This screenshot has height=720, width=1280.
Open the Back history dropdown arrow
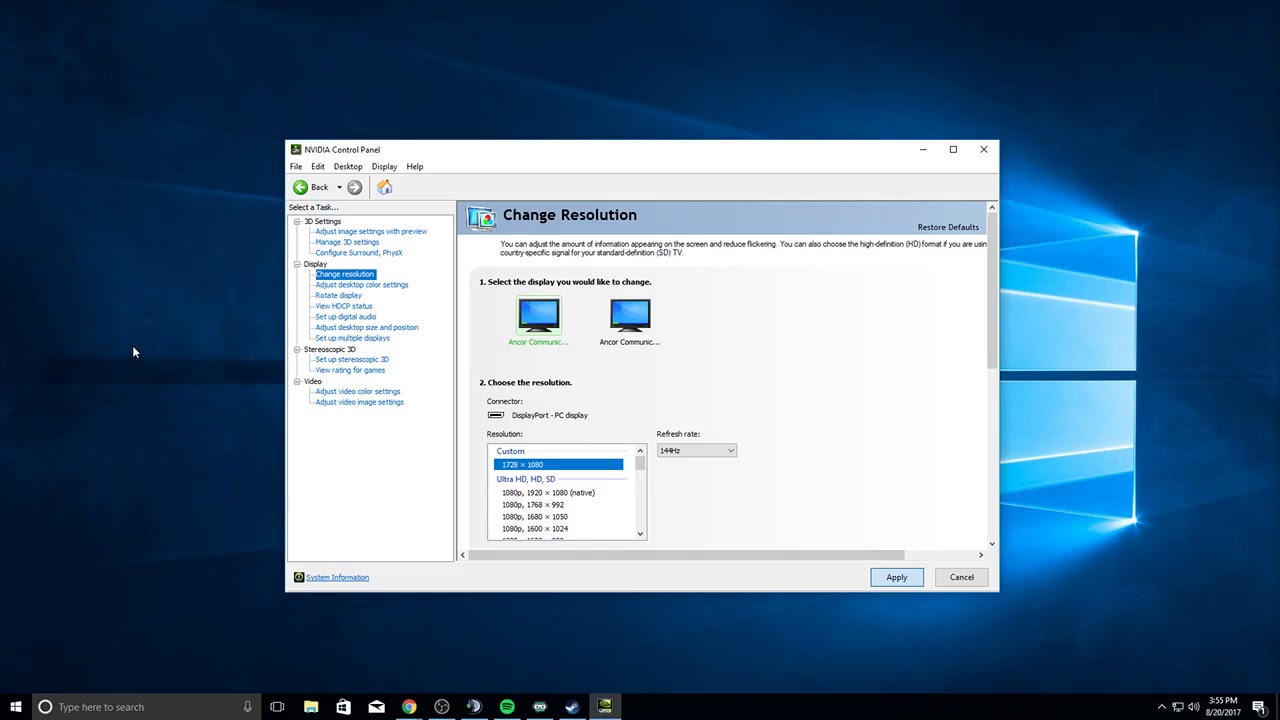(x=339, y=187)
